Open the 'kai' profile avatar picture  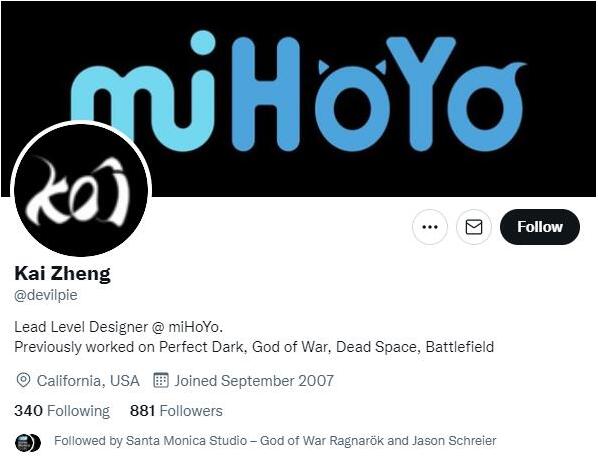click(81, 190)
